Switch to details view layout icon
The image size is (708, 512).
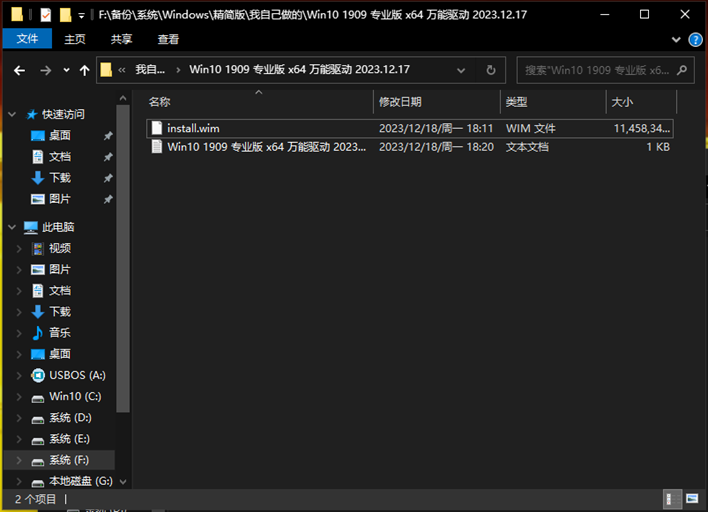[x=671, y=498]
